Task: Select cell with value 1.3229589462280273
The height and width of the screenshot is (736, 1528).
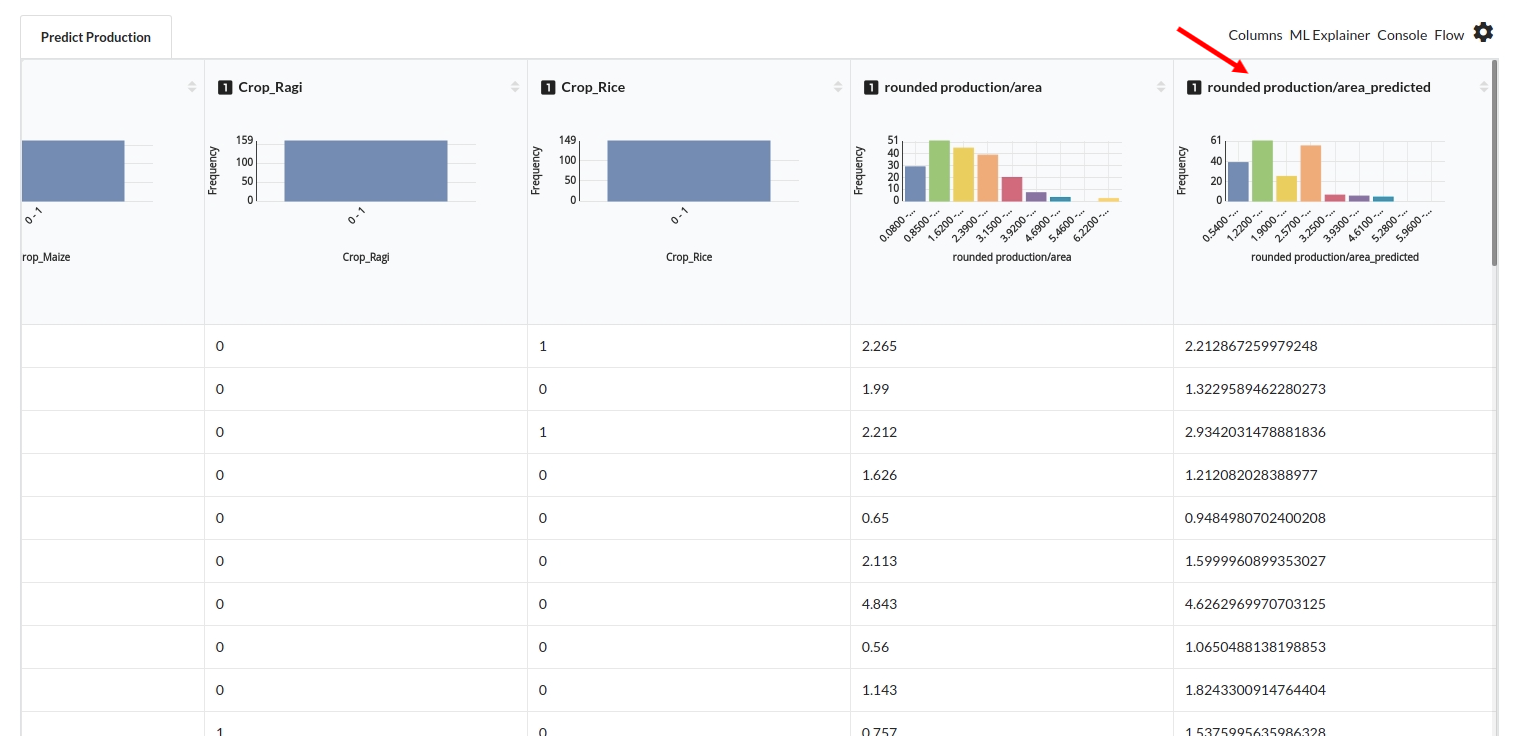Action: pyautogui.click(x=1335, y=389)
